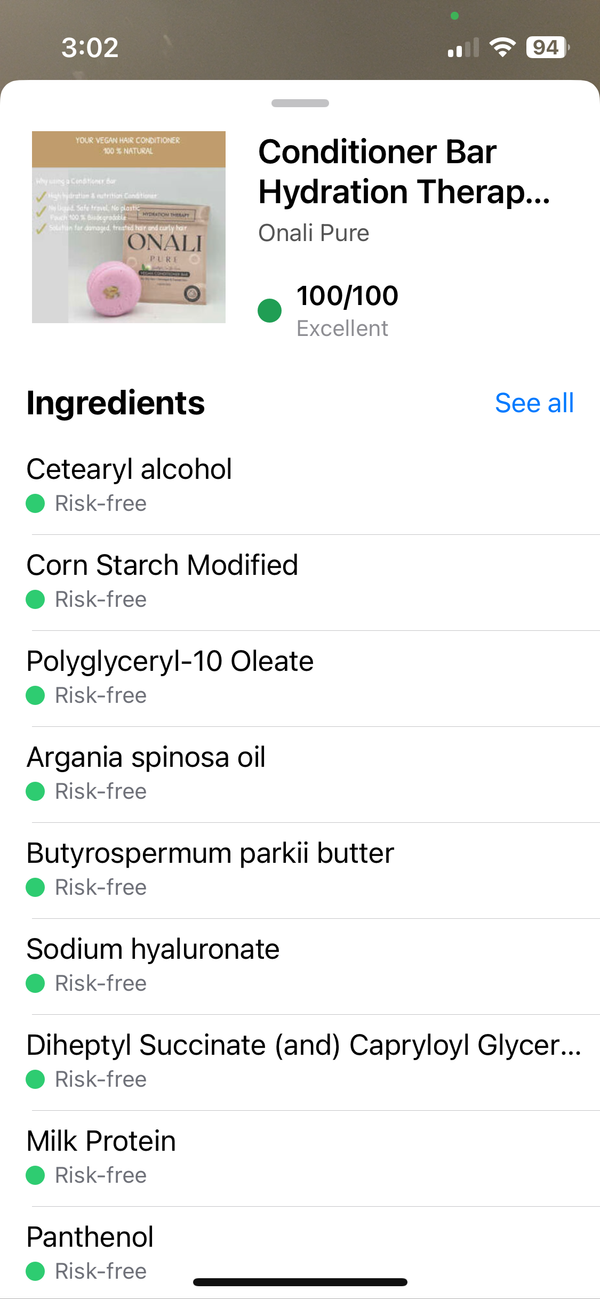Tap the Onali Pure brand name

313,233
